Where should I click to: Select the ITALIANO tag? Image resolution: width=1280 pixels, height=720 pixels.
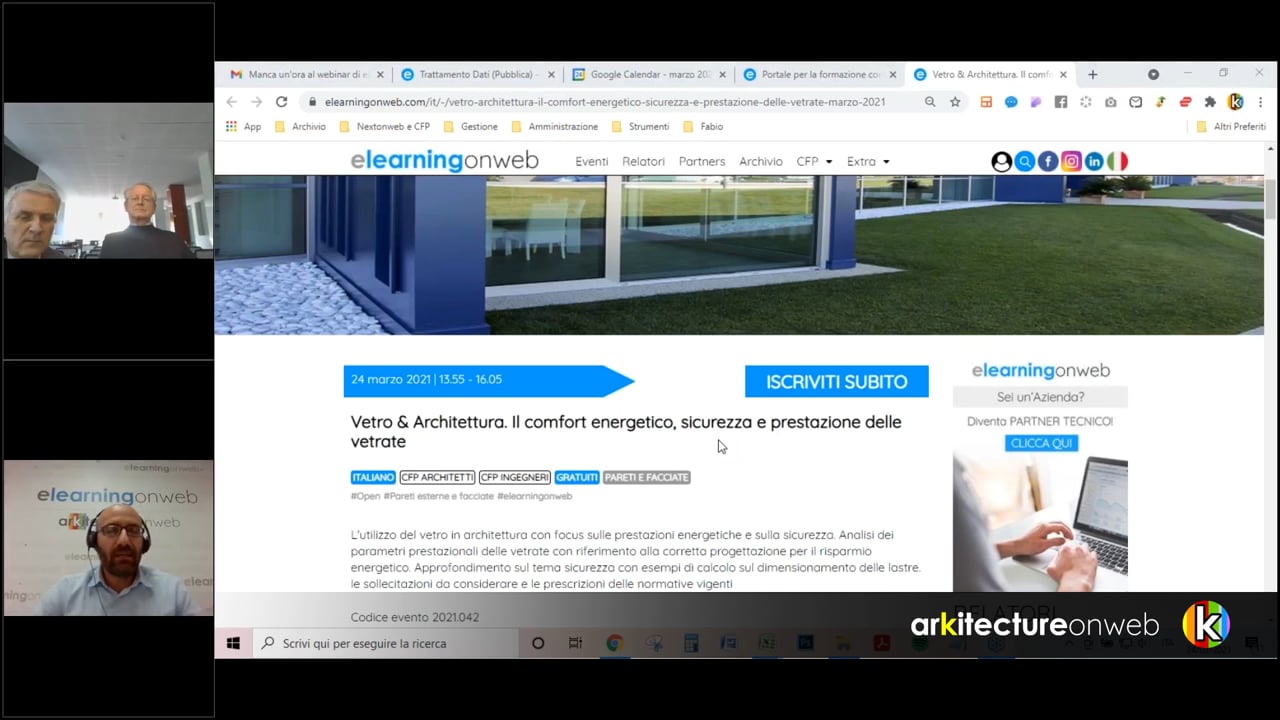pyautogui.click(x=373, y=477)
